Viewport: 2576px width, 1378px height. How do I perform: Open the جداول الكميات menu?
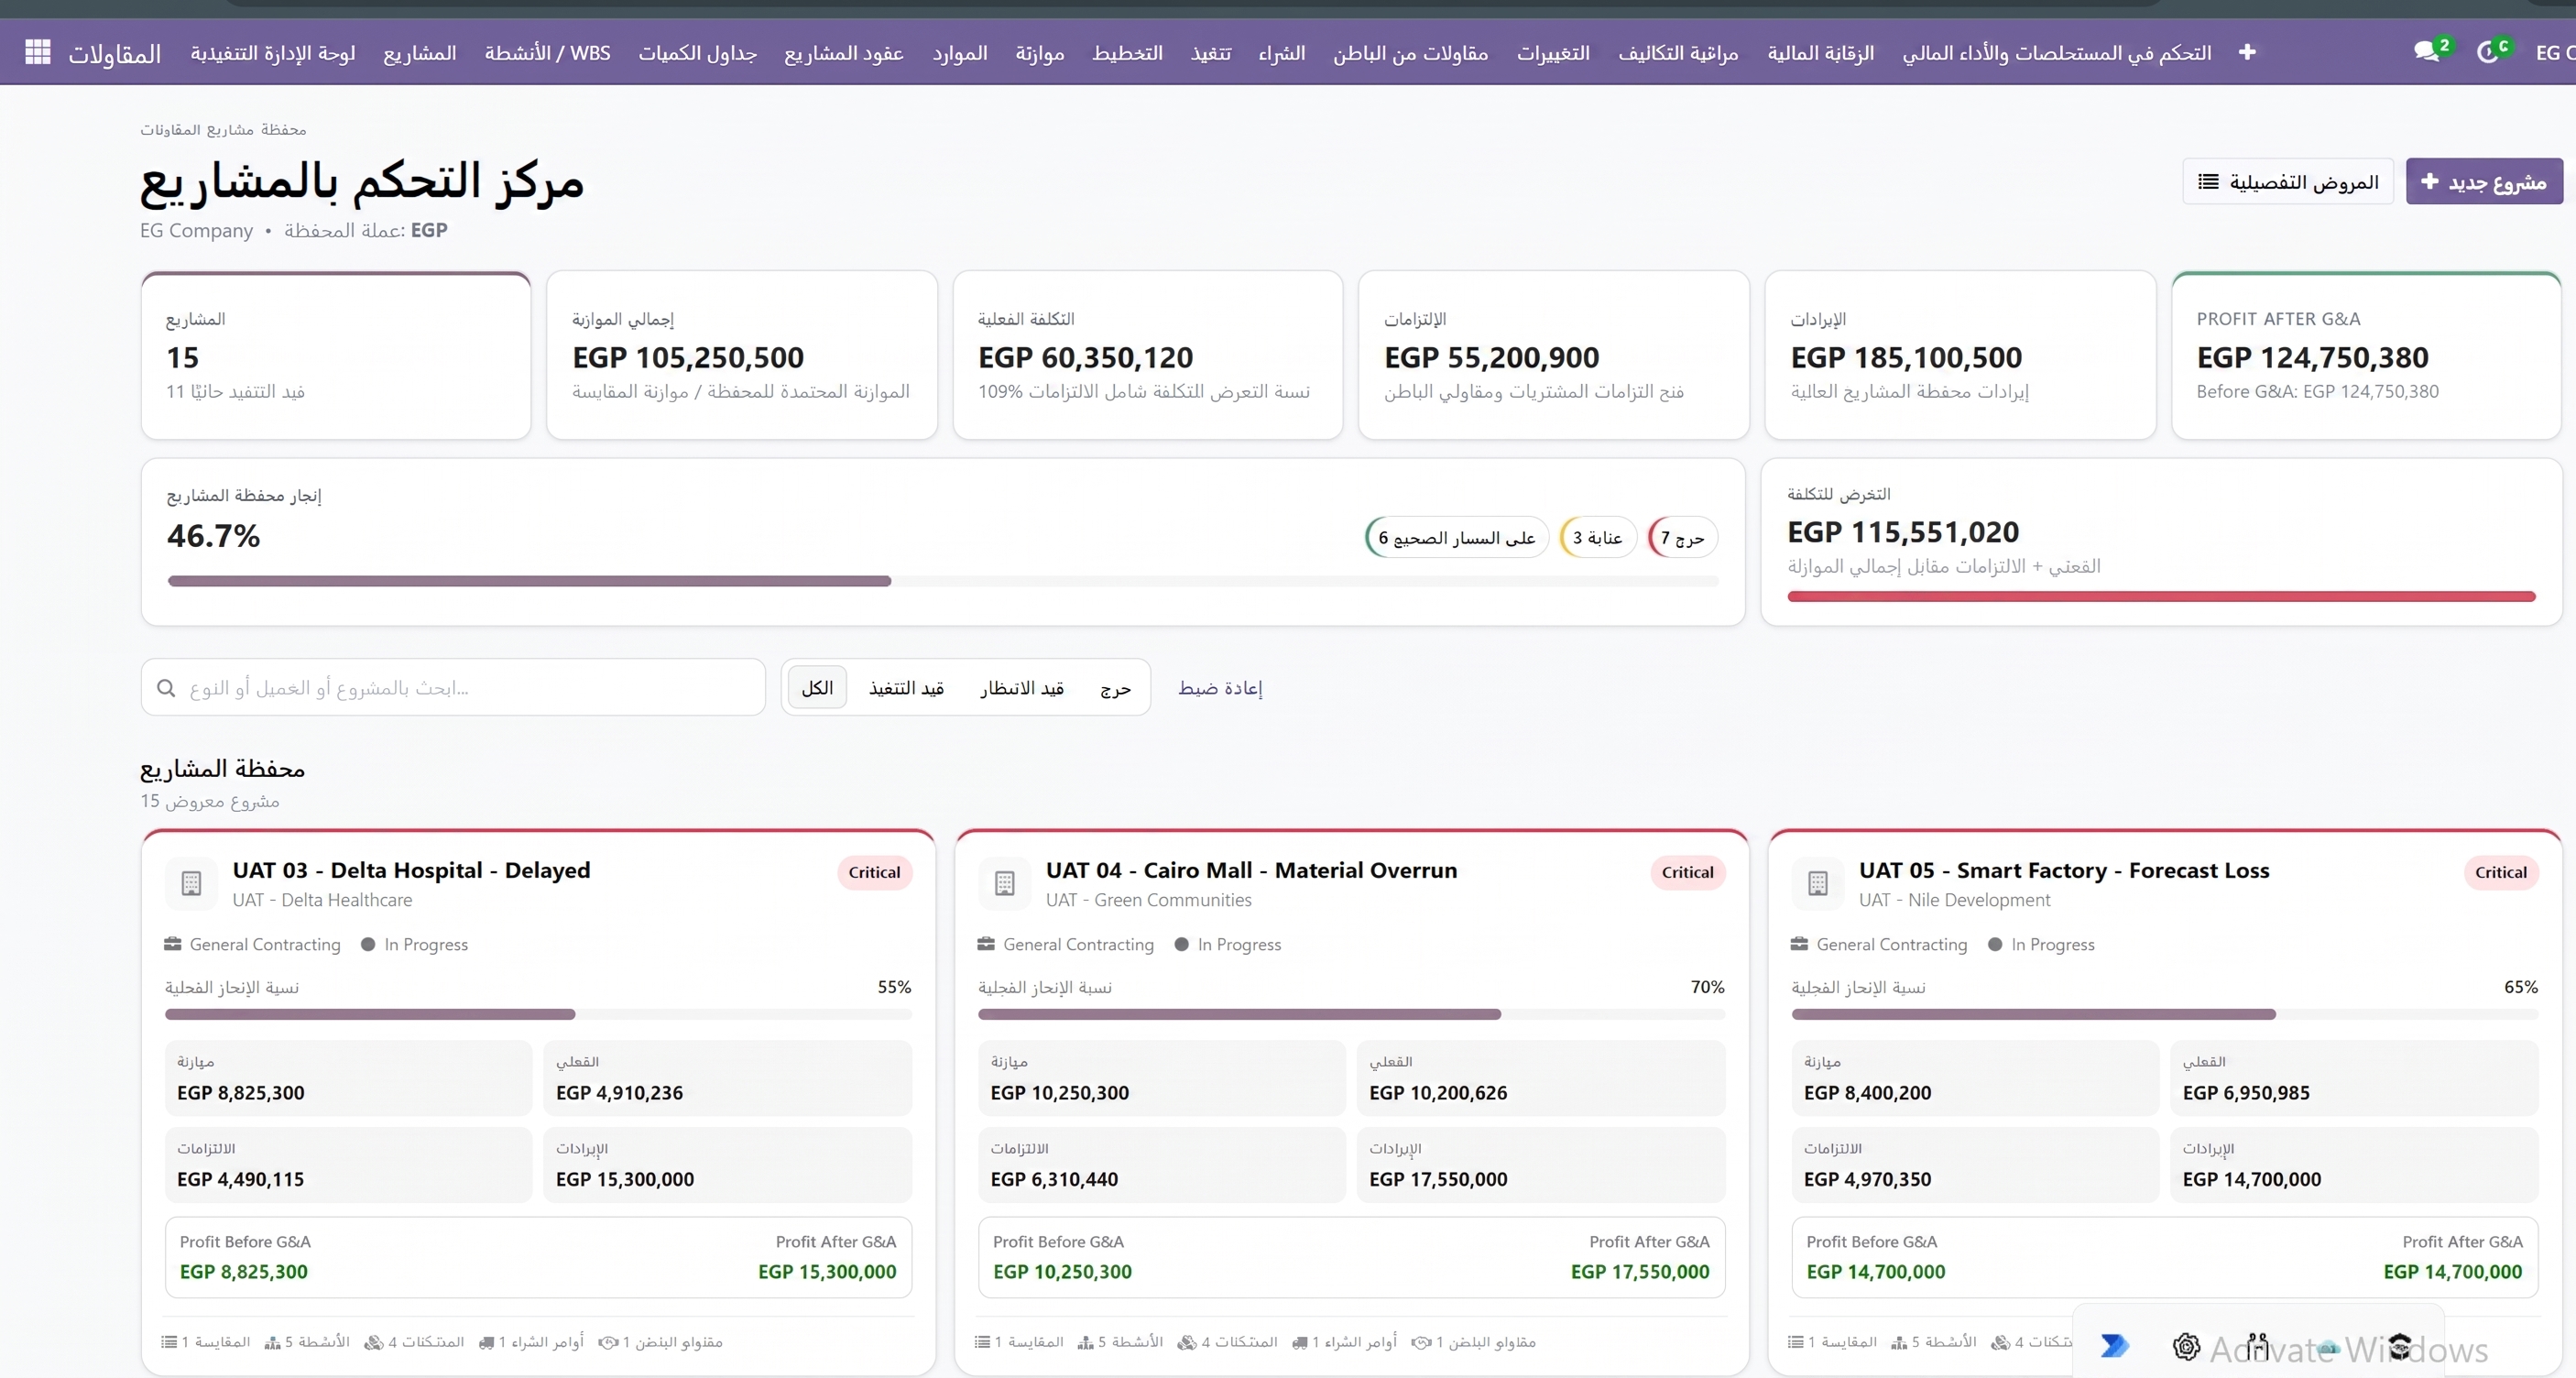698,52
